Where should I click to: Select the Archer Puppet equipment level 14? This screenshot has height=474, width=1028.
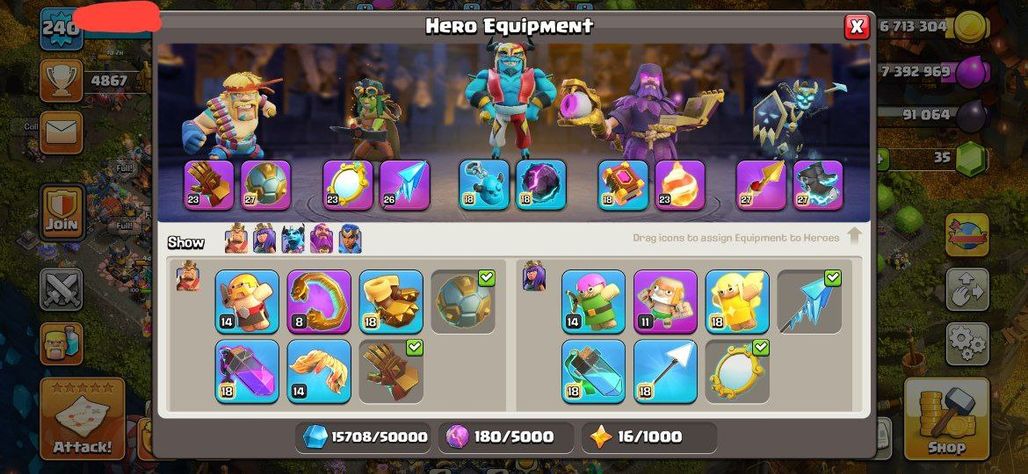pos(593,302)
